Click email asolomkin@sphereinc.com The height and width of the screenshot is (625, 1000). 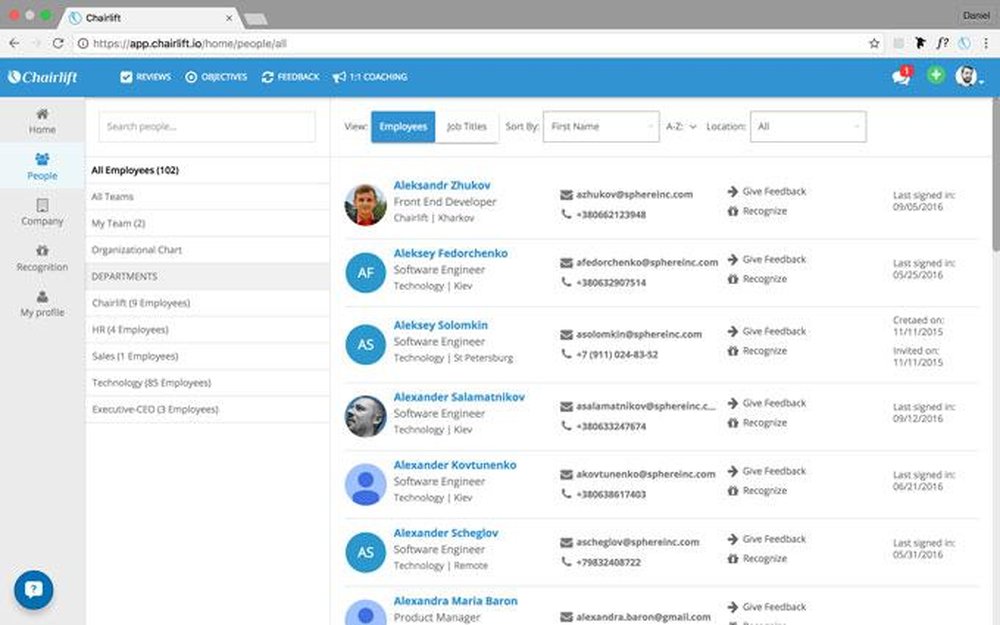pyautogui.click(x=638, y=334)
